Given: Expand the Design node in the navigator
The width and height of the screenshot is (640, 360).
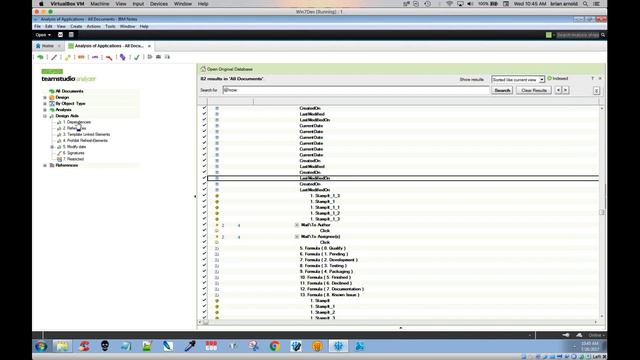Looking at the screenshot, I should point(45,98).
